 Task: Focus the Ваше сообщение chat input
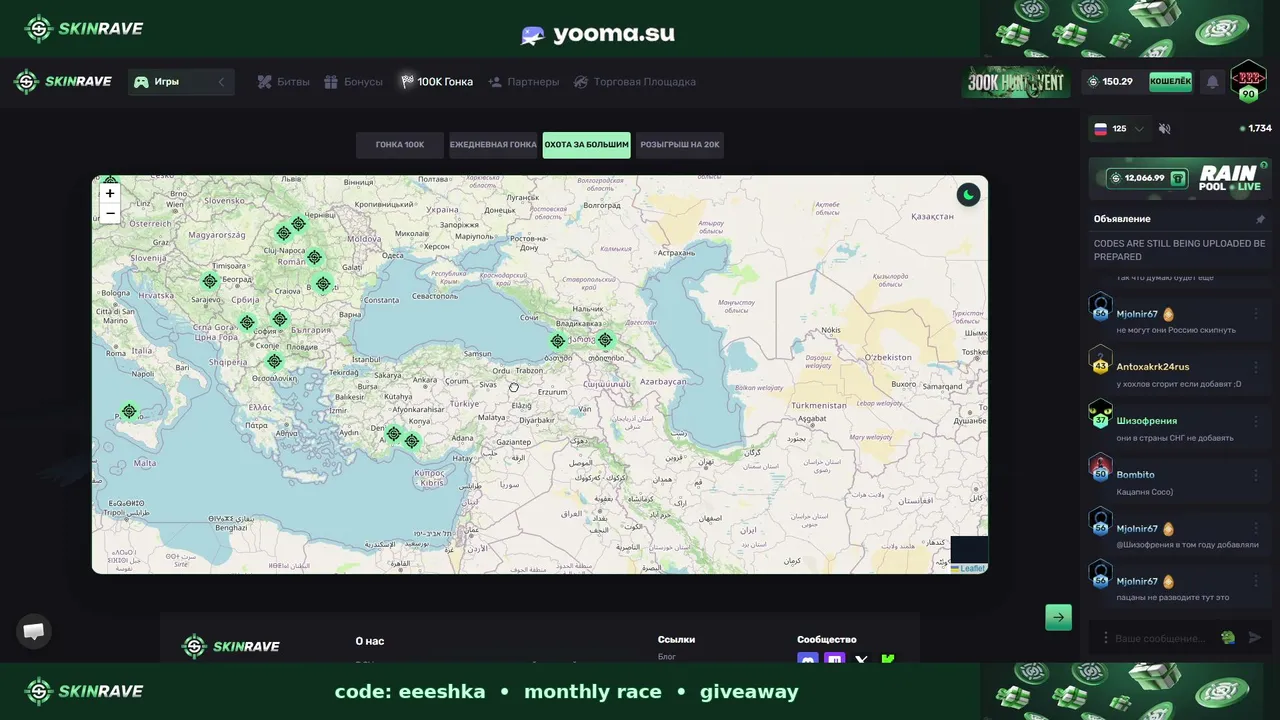[1162, 638]
